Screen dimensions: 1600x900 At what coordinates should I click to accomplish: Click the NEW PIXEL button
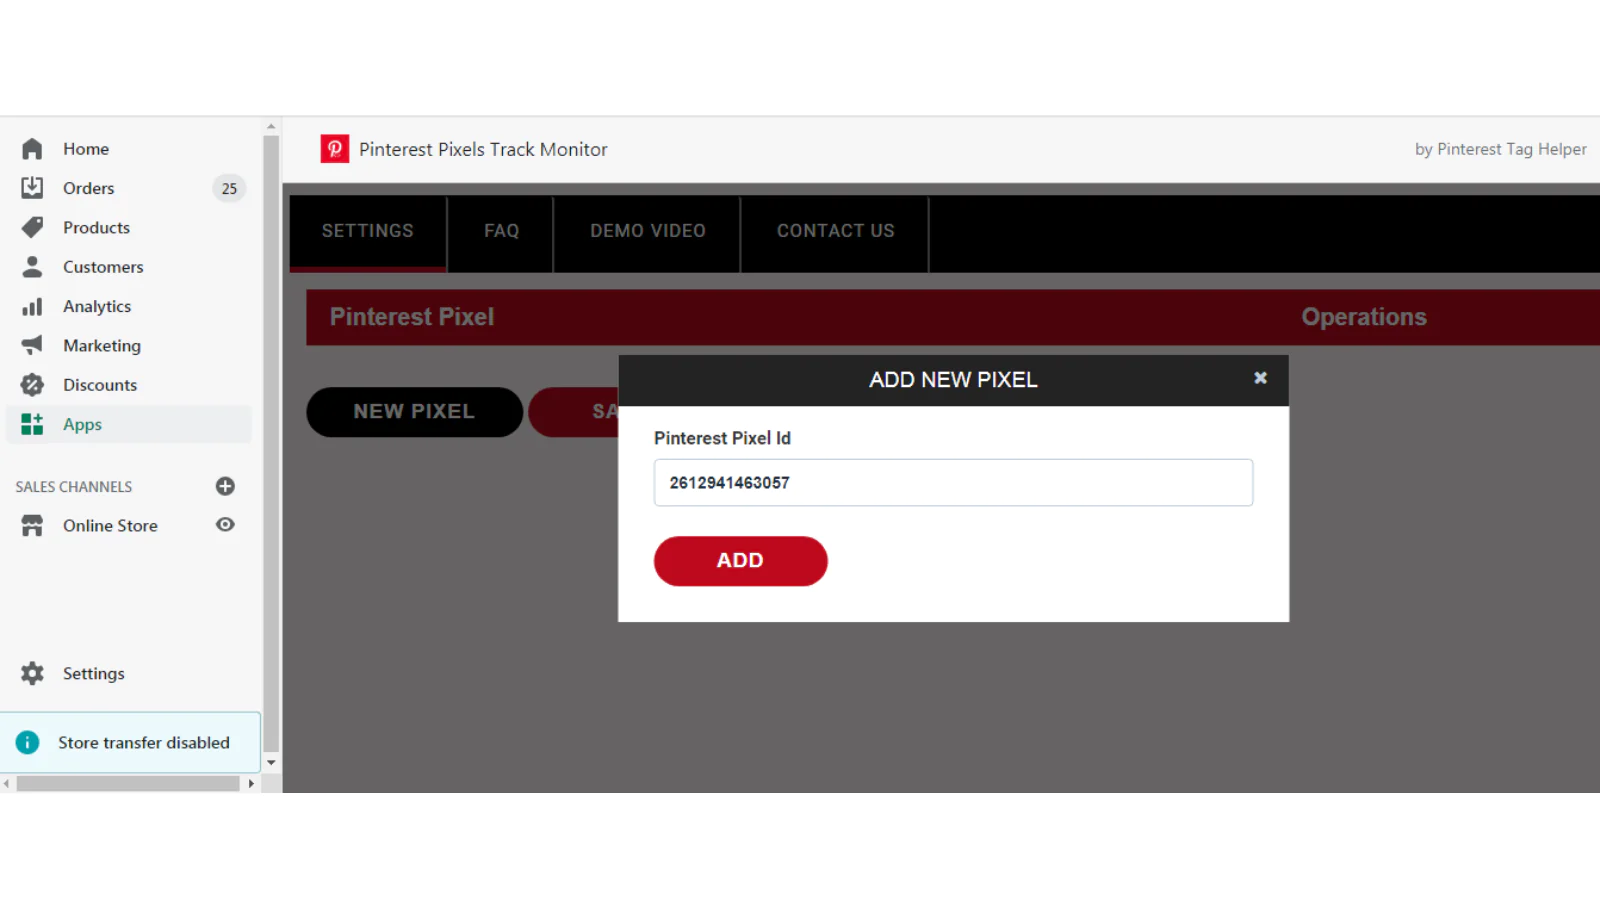[x=414, y=412]
